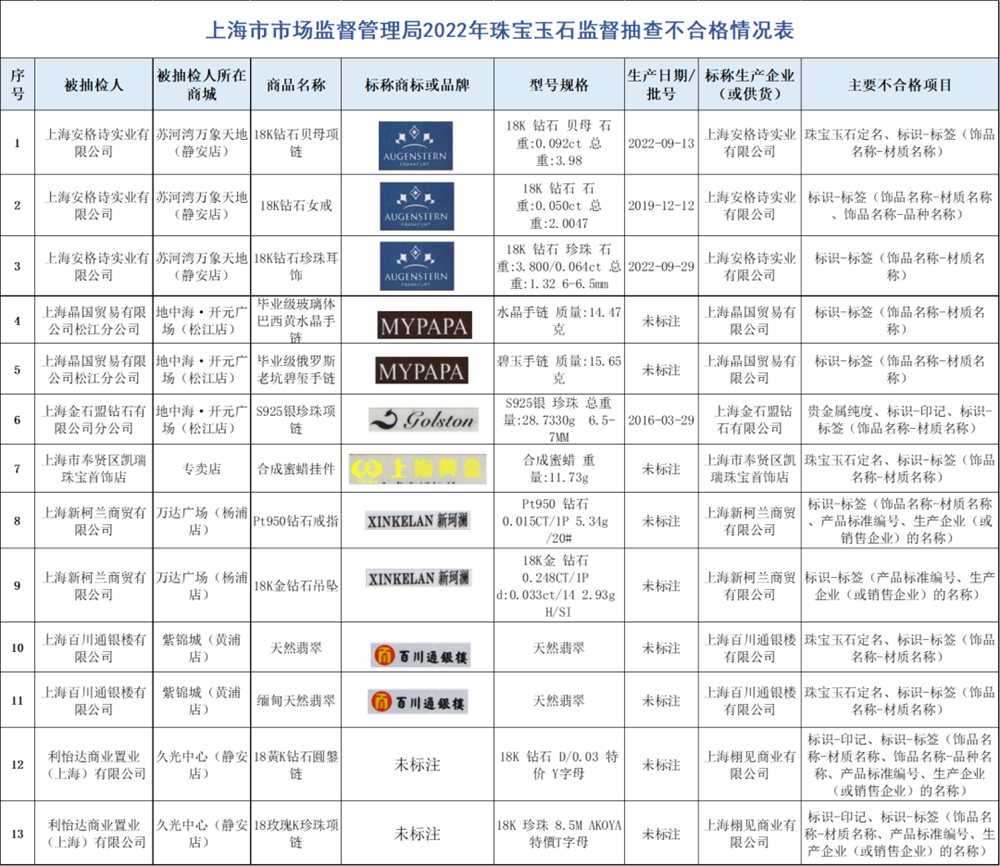The image size is (1000, 866).
Task: Click the row 10 mall cell 紫锦城（黄浦店）
Action: coord(202,648)
